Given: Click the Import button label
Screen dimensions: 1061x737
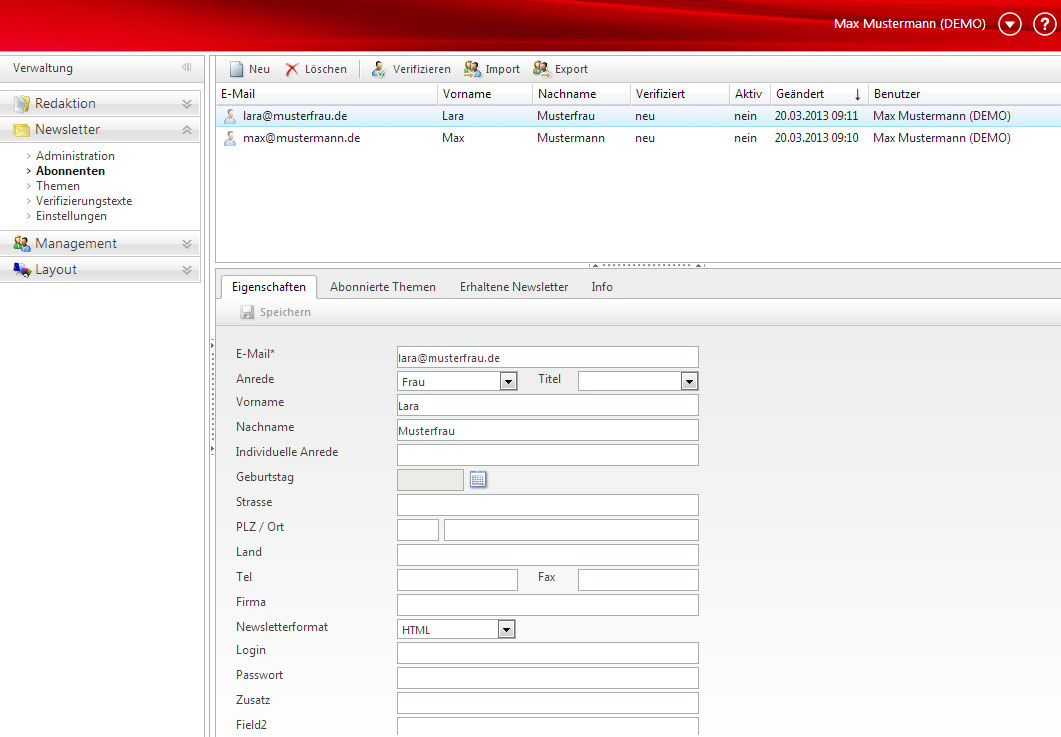Looking at the screenshot, I should (x=502, y=69).
